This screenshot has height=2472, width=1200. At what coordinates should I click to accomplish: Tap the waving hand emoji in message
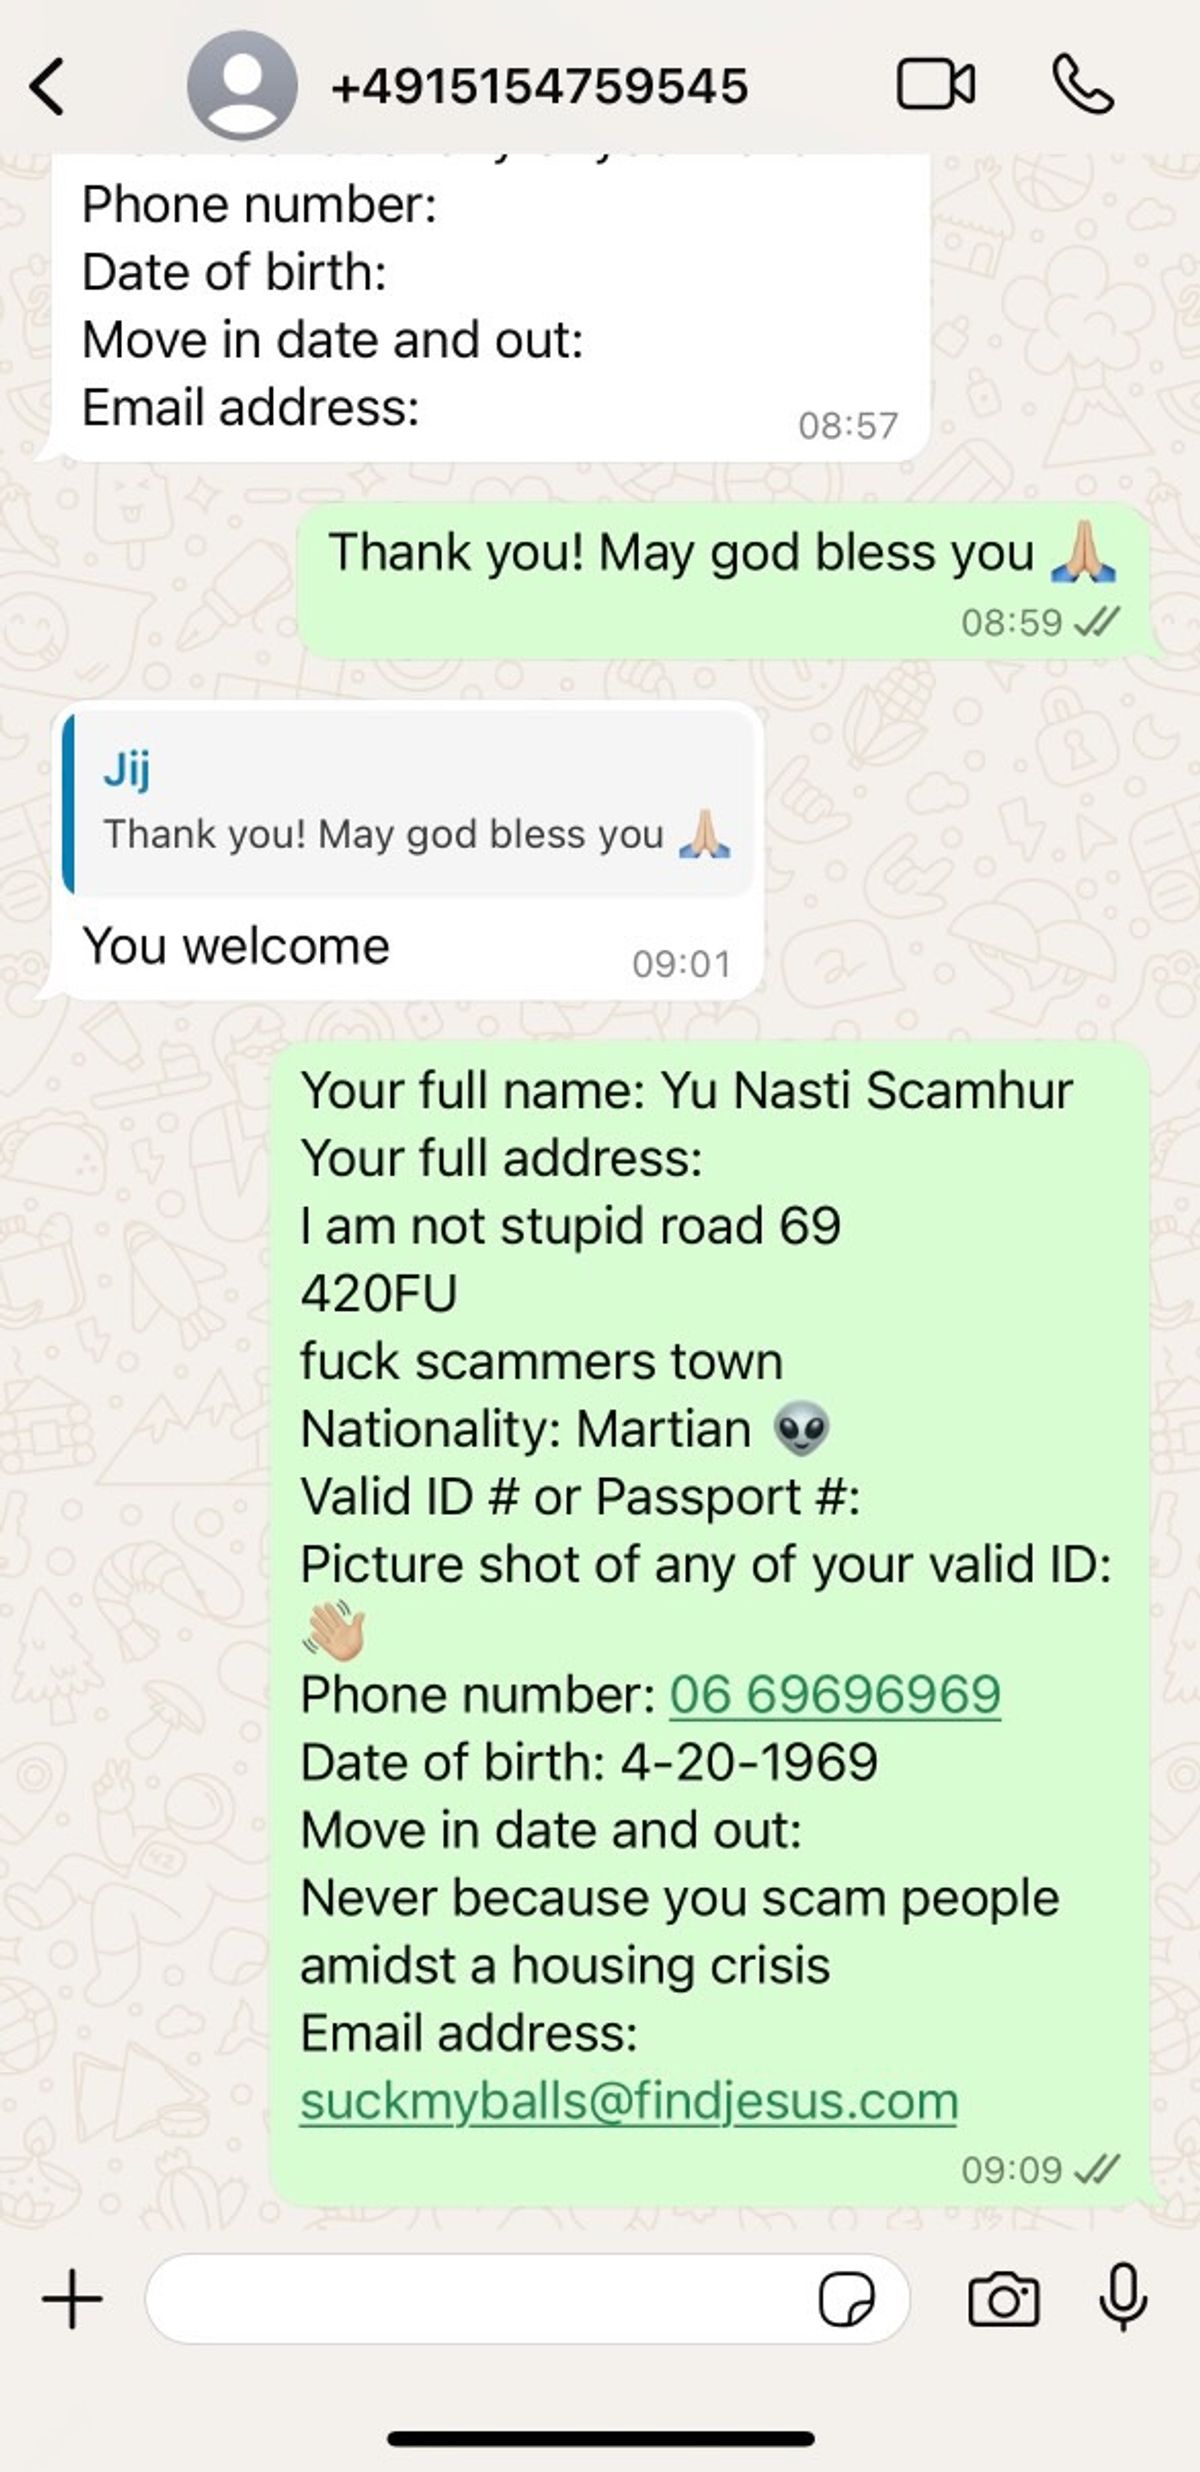tap(334, 1630)
